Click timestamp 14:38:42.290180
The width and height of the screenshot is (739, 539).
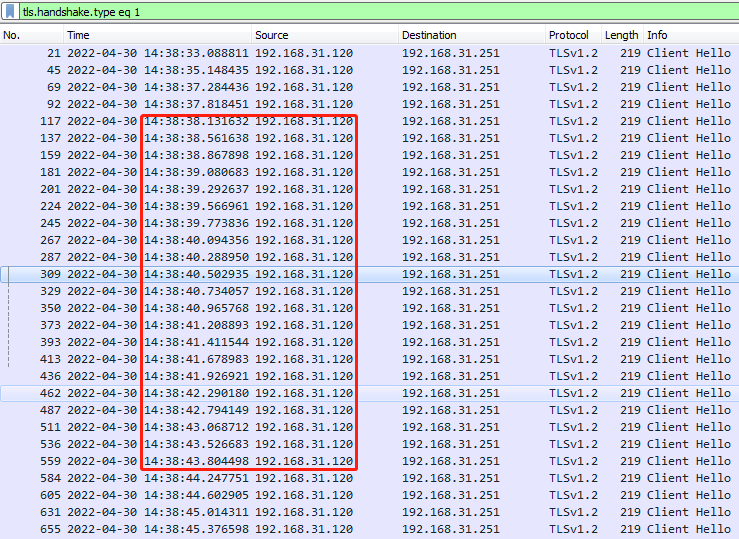(196, 393)
